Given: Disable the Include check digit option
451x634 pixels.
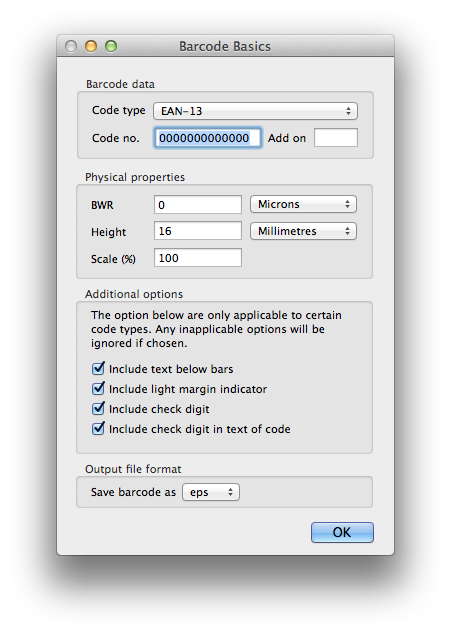Looking at the screenshot, I should coord(98,408).
